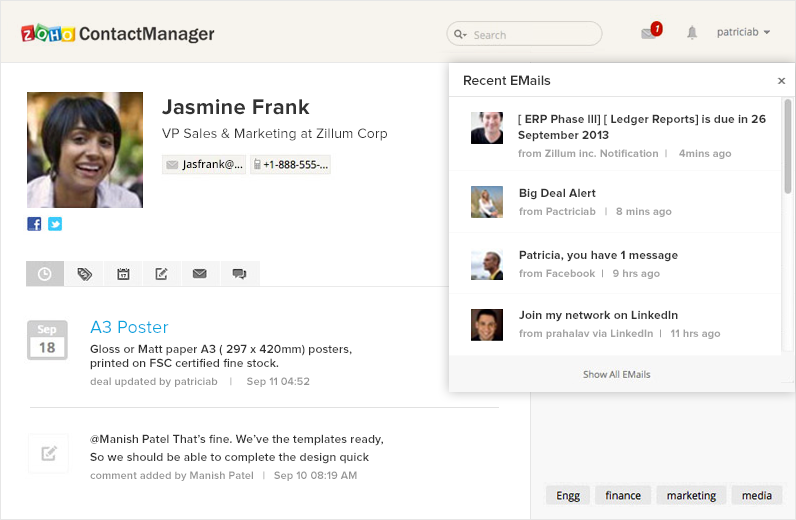Screen dimensions: 796x520
Task: Open the Big Deal Alert email
Action: pyautogui.click(x=557, y=193)
